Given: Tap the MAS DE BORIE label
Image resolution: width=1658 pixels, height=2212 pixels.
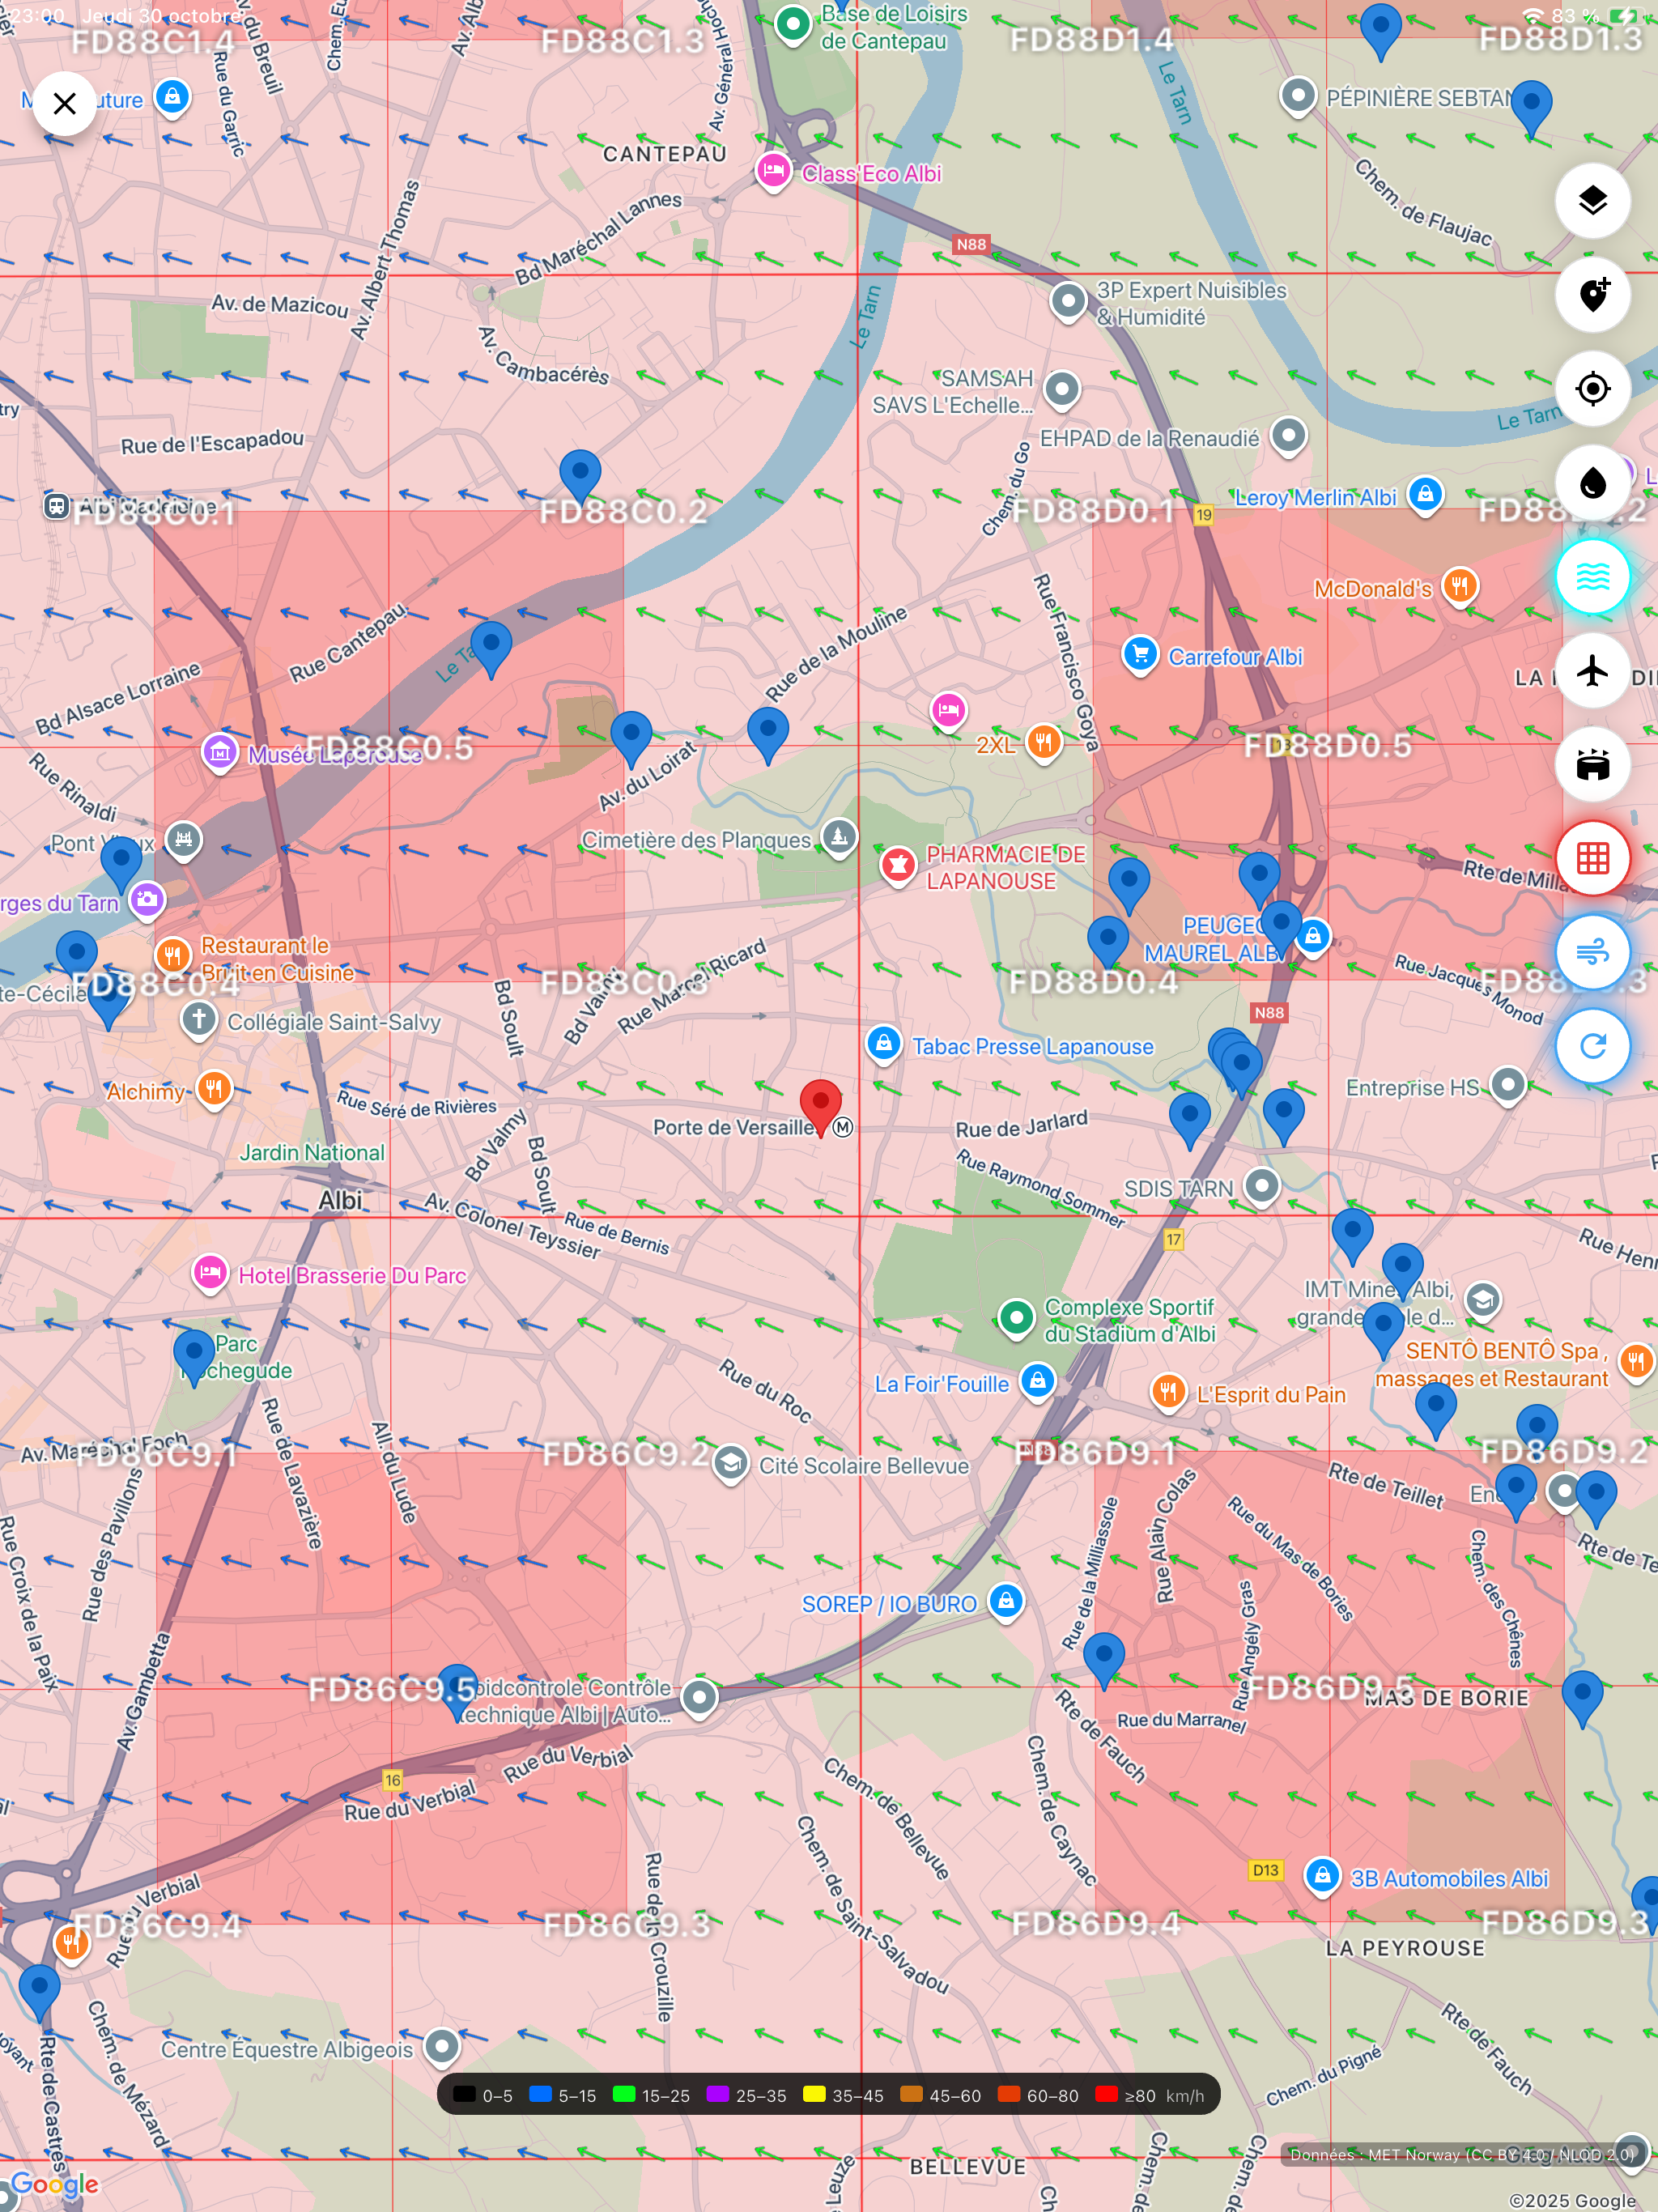Looking at the screenshot, I should click(x=1447, y=1697).
